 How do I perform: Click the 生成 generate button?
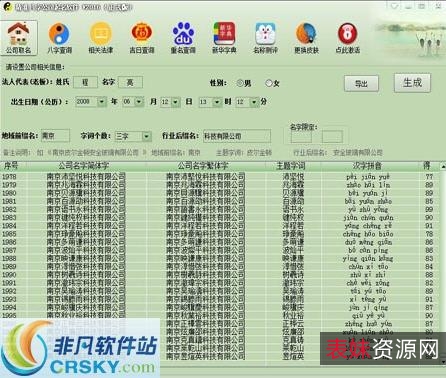(412, 82)
